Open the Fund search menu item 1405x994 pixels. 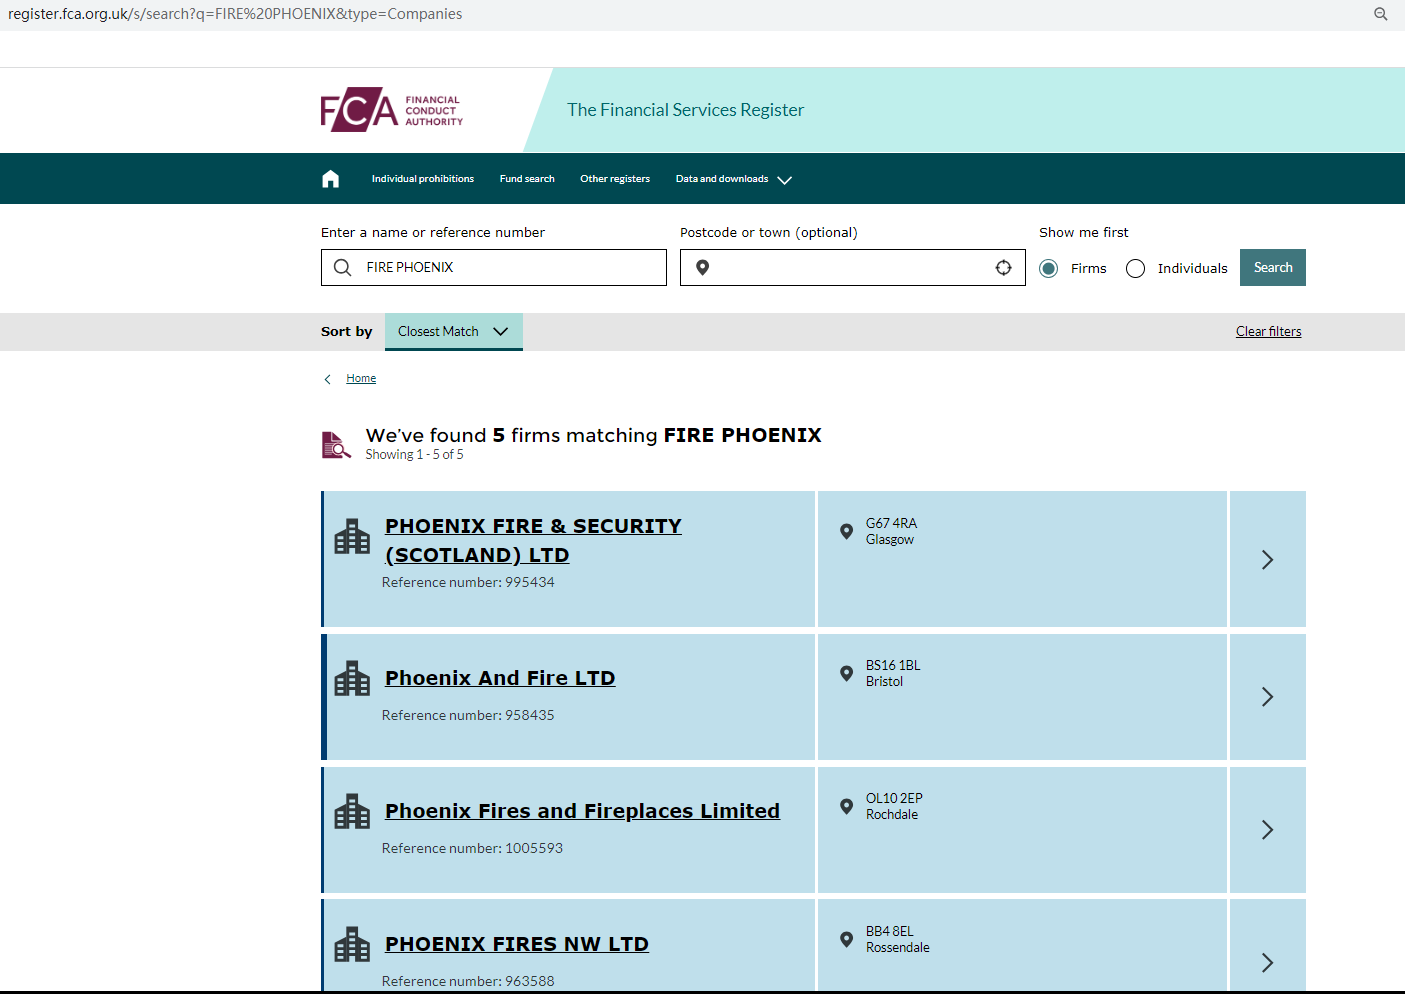click(527, 179)
